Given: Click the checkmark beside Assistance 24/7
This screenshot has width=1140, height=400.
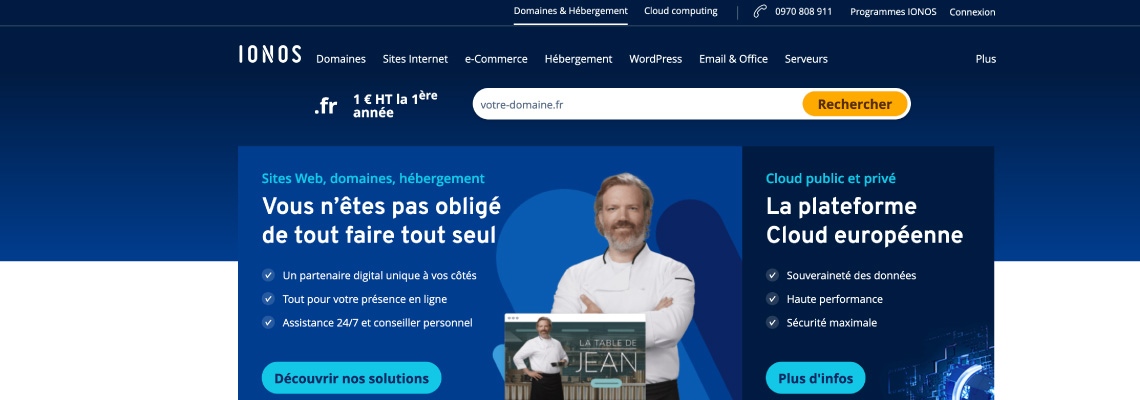Looking at the screenshot, I should [268, 322].
